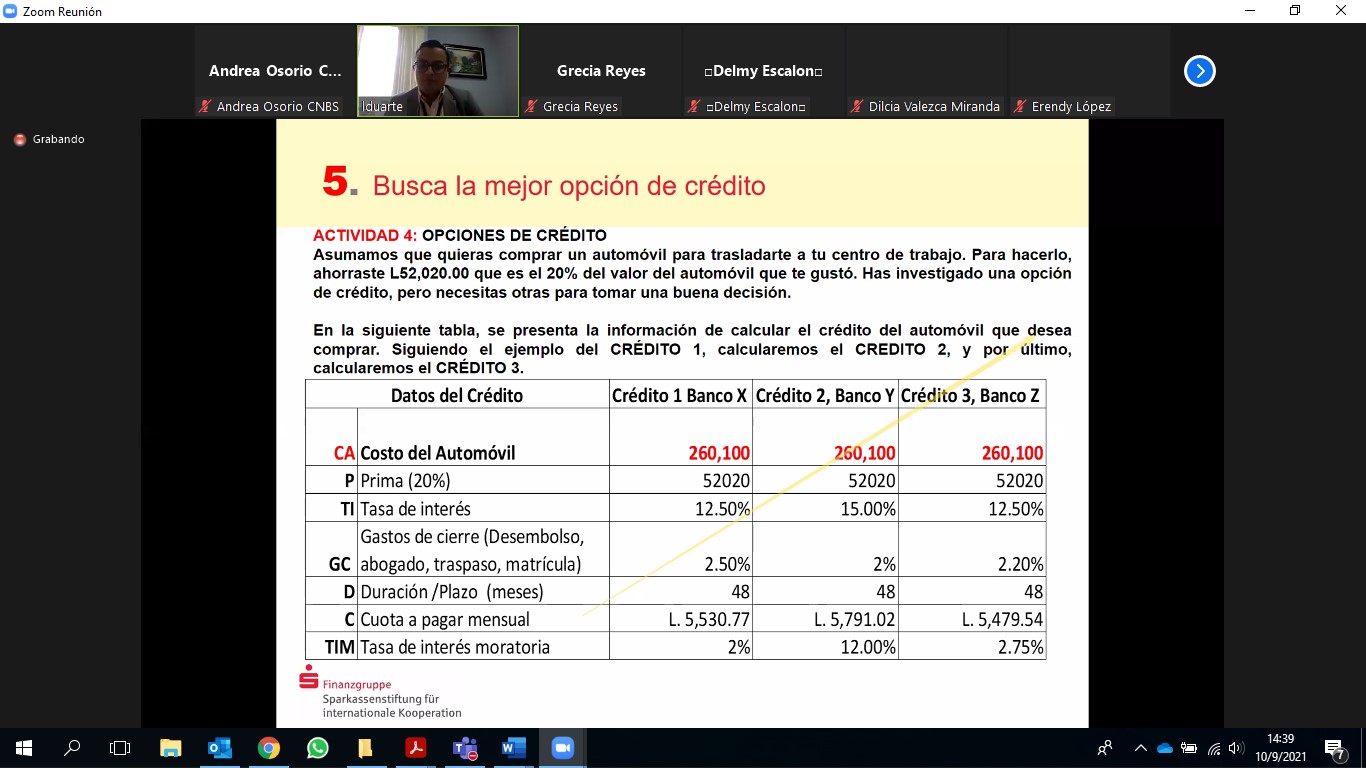Click the volume speaker tray icon
Image resolution: width=1366 pixels, height=768 pixels.
click(1237, 748)
